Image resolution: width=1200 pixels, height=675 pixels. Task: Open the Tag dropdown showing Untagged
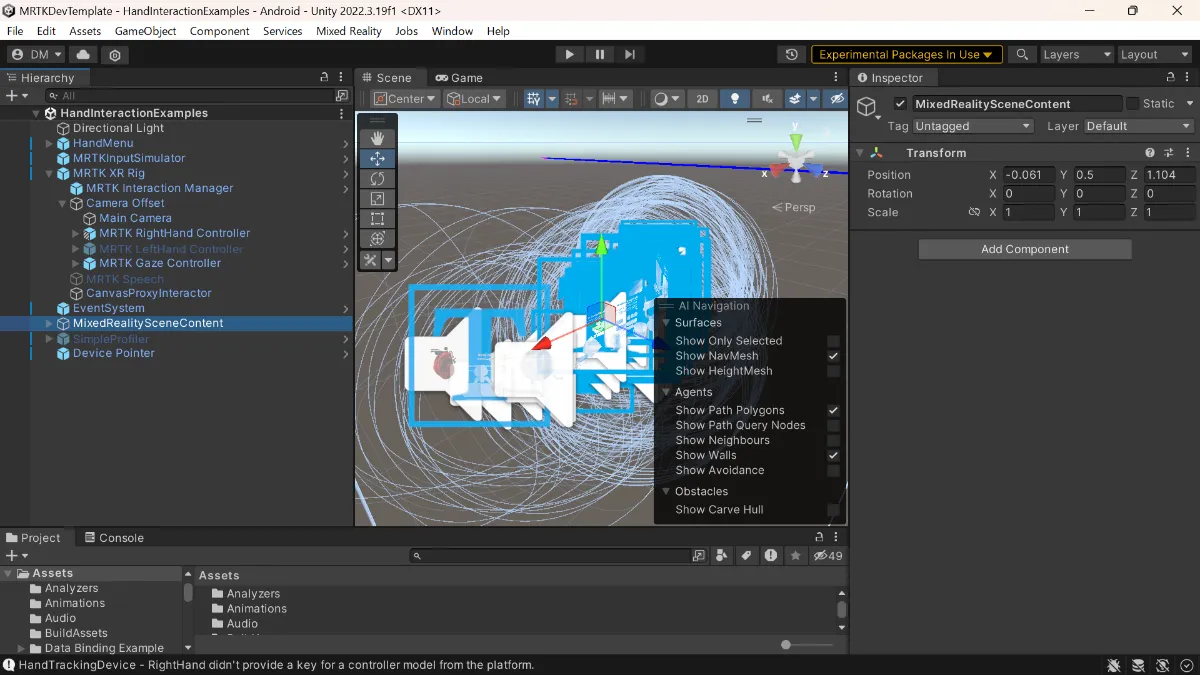pyautogui.click(x=972, y=126)
